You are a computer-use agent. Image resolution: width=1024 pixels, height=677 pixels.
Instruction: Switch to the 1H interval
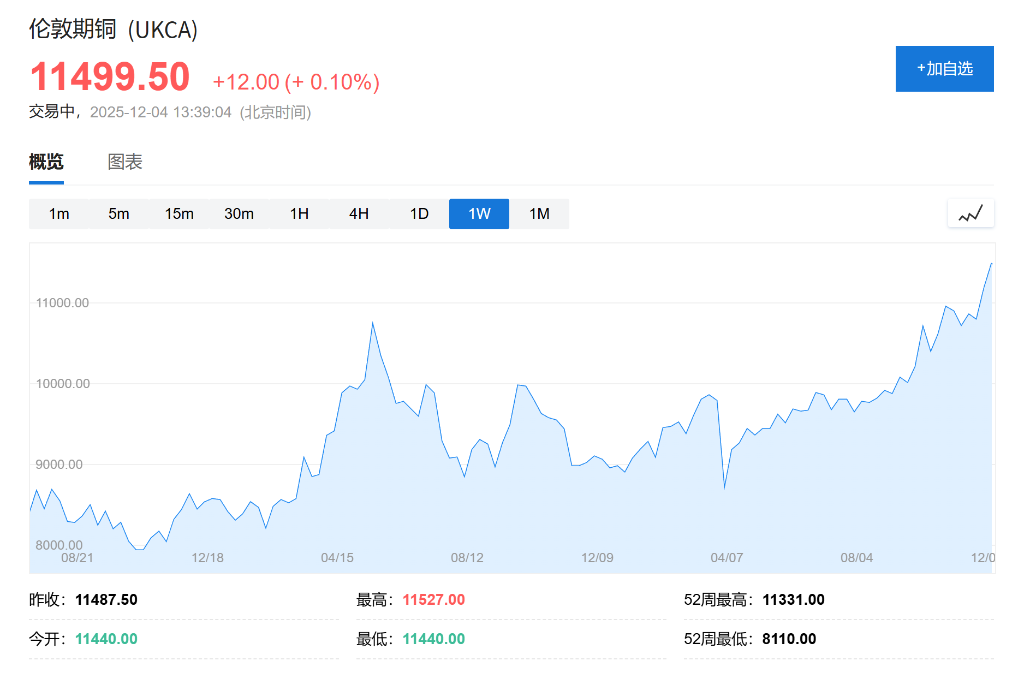[299, 213]
